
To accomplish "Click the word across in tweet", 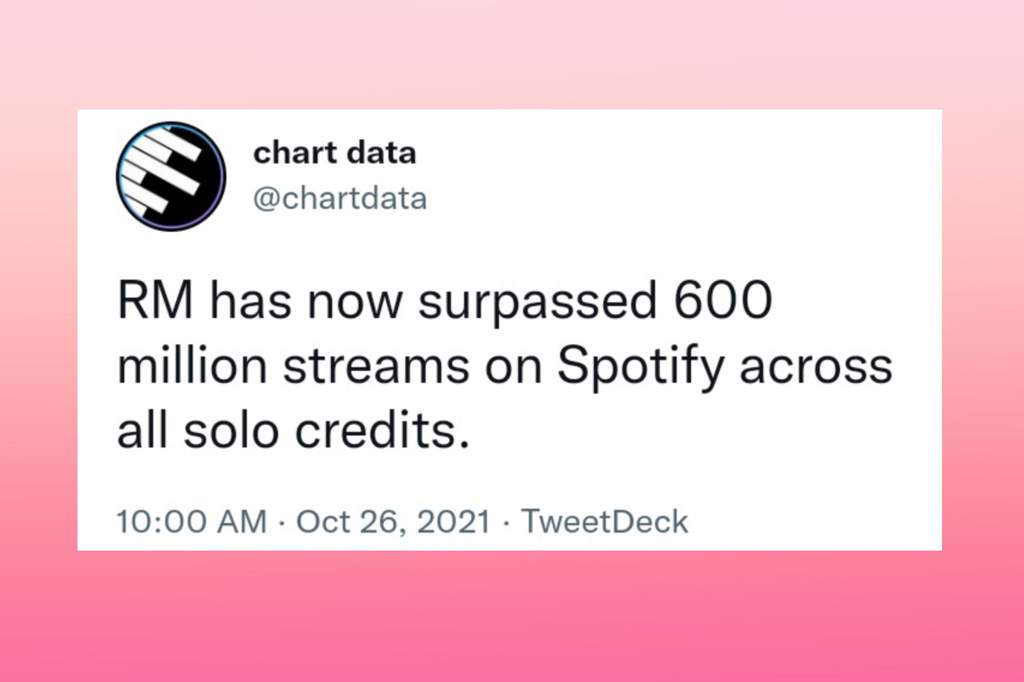I will [816, 367].
